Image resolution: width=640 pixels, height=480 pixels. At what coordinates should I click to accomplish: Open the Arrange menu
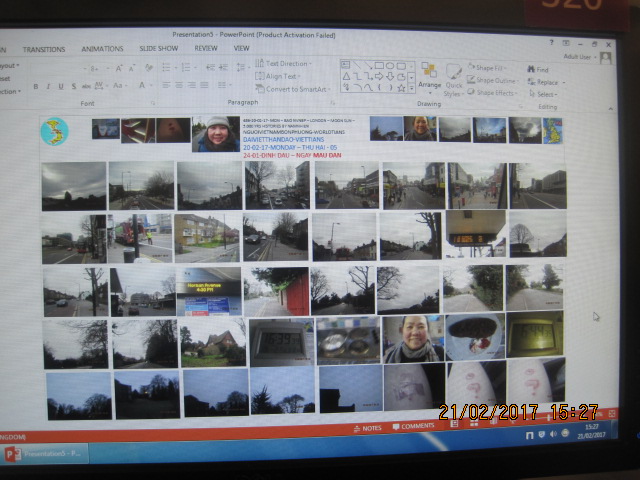[x=429, y=77]
